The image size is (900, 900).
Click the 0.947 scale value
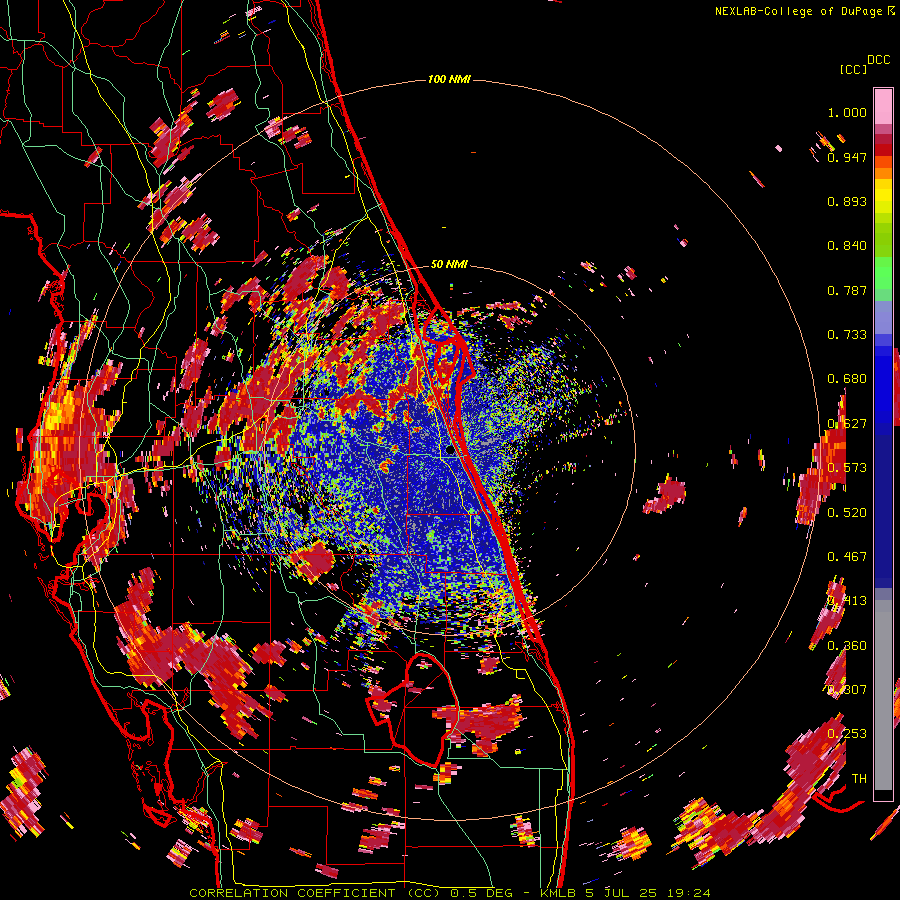[x=847, y=157]
